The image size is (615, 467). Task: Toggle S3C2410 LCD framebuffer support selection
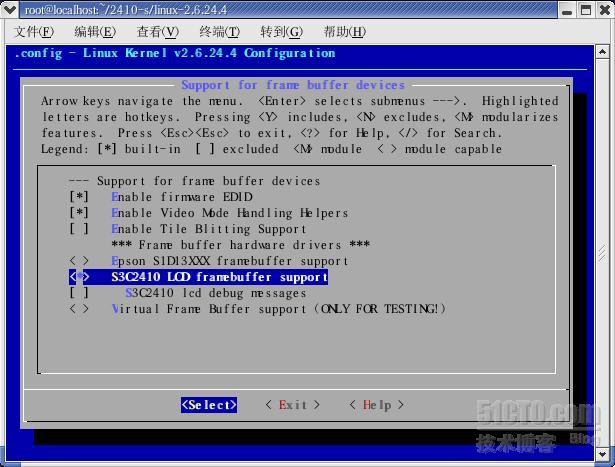[x=79, y=277]
